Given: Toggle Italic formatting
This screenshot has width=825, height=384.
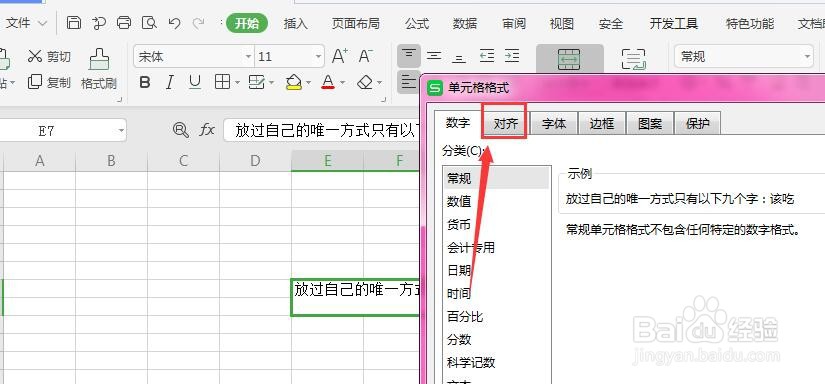Looking at the screenshot, I should pyautogui.click(x=169, y=82).
